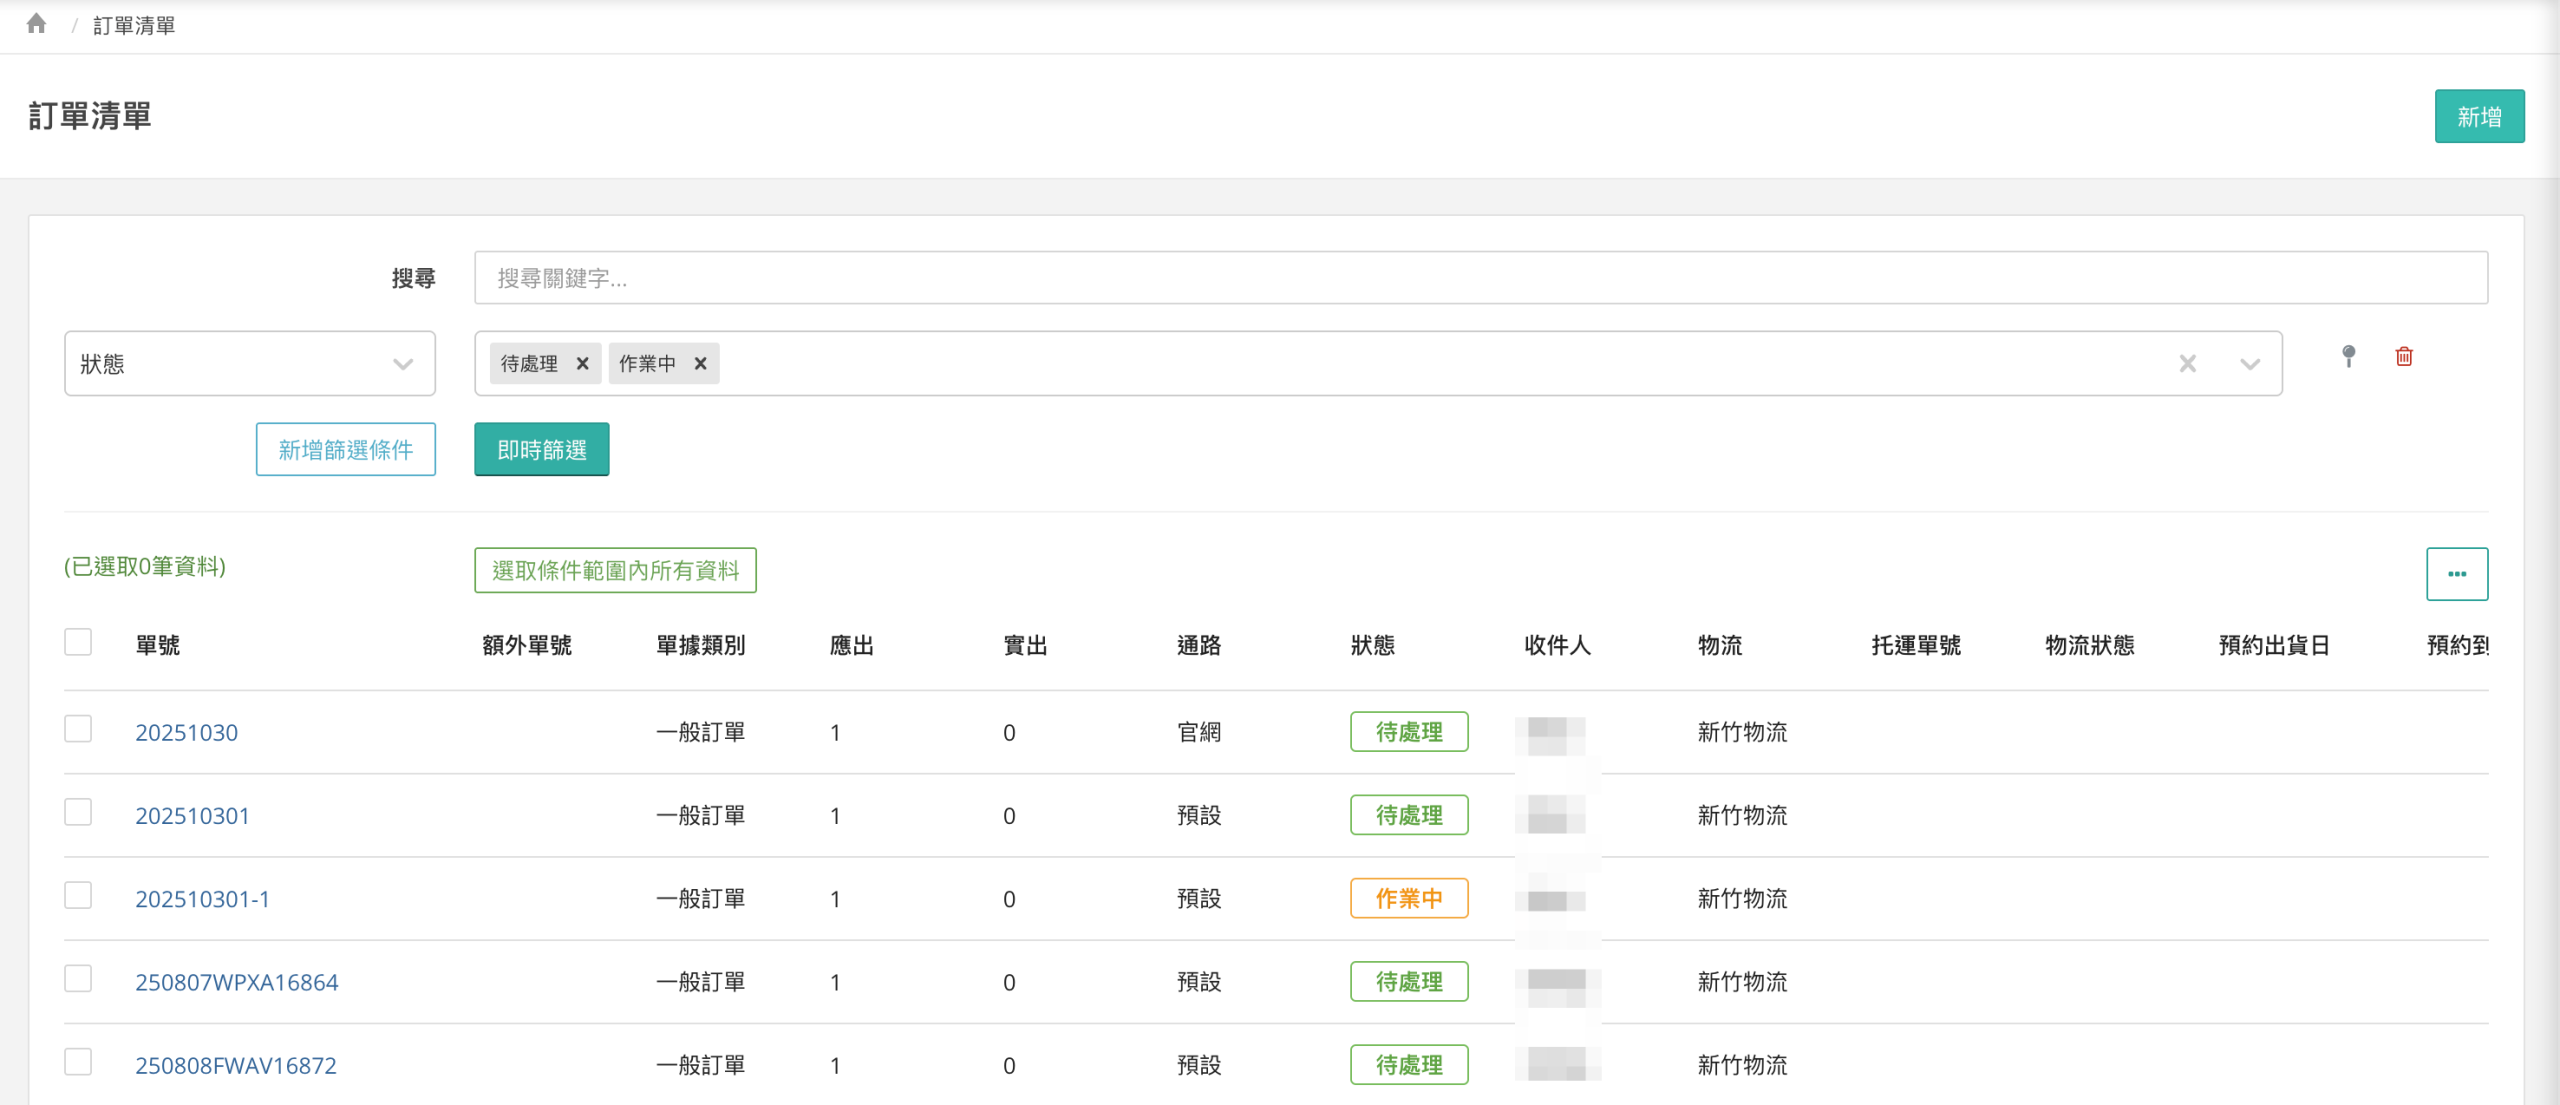
Task: Tick checkbox for order 250808FWAV16872
Action: (78, 1062)
